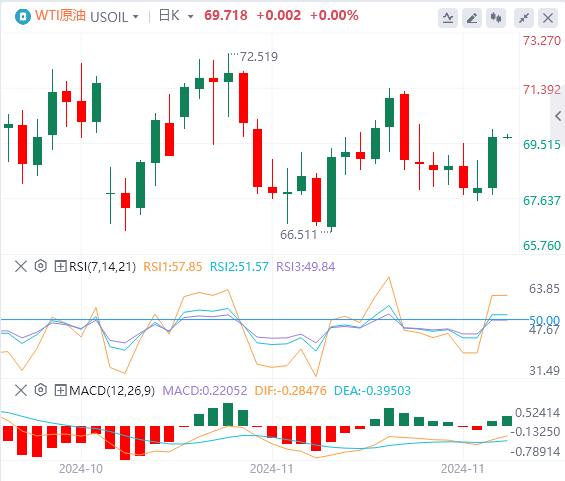Click the MACD(12,26,9) label
Image resolution: width=565 pixels, height=481 pixels.
tap(112, 391)
